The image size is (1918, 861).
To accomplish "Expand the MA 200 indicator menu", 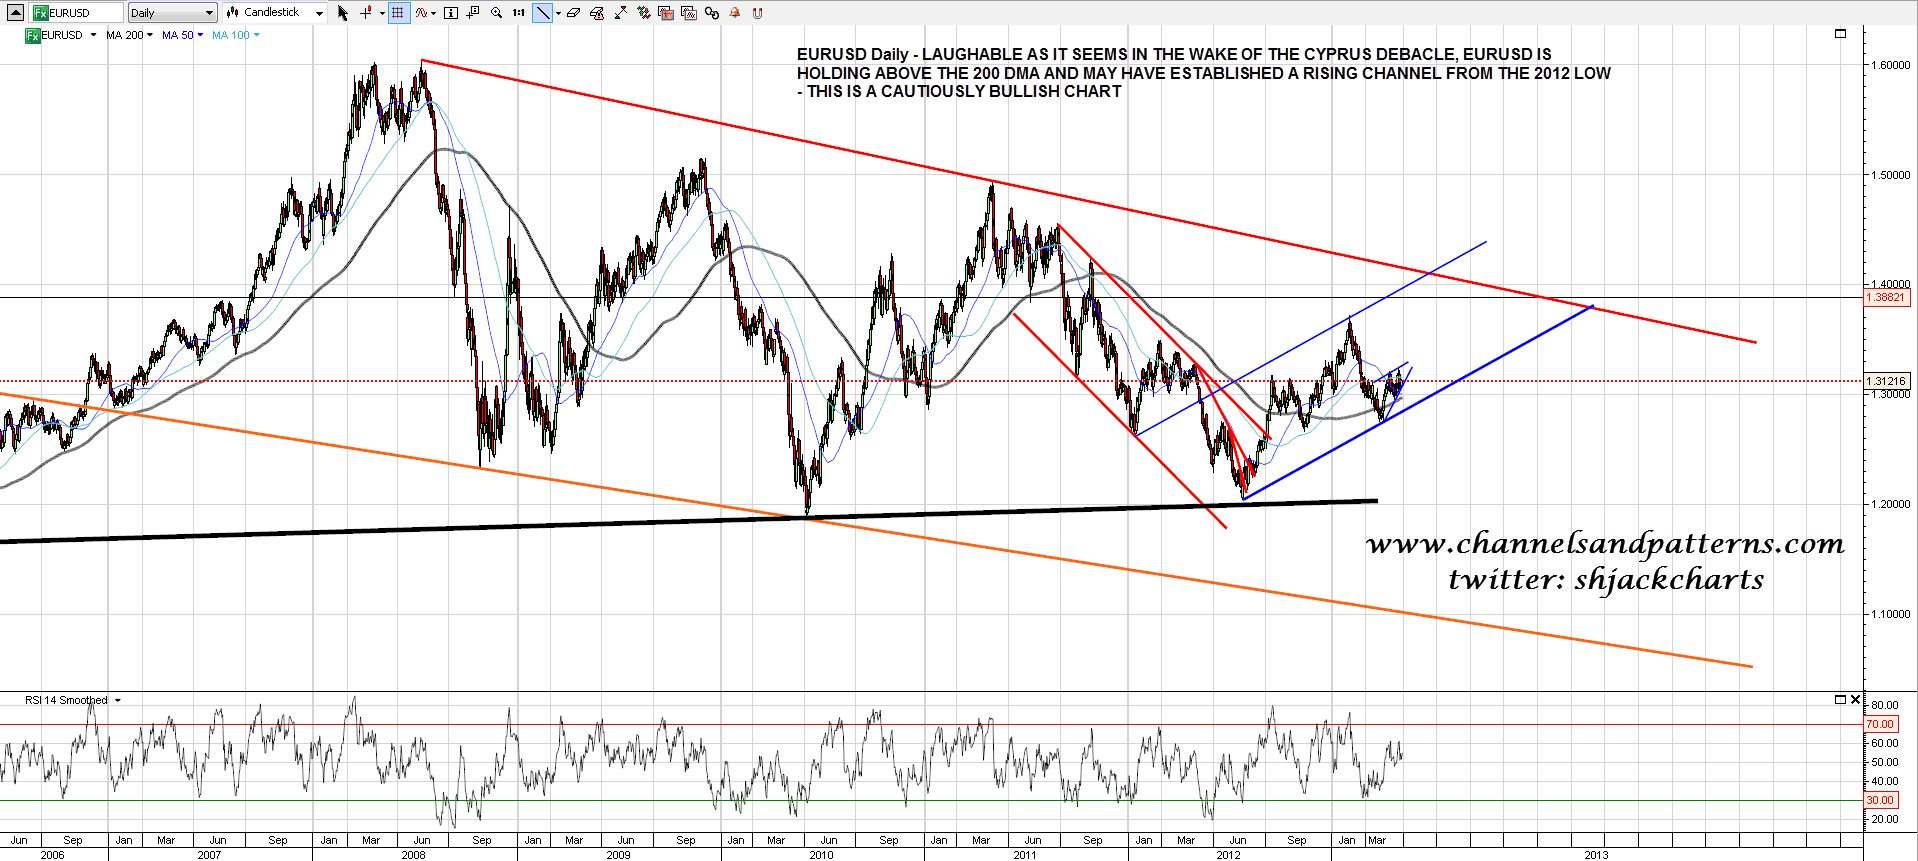I will click(129, 35).
